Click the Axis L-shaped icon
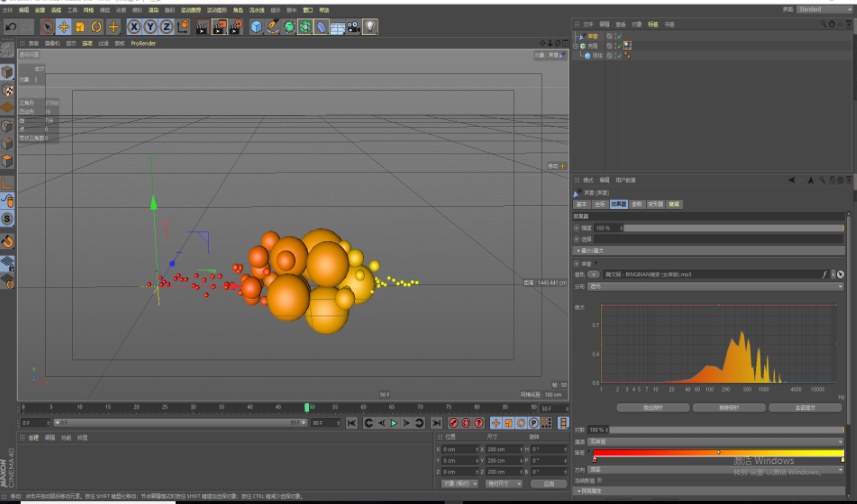Screen dimensions: 857x504 point(7,184)
